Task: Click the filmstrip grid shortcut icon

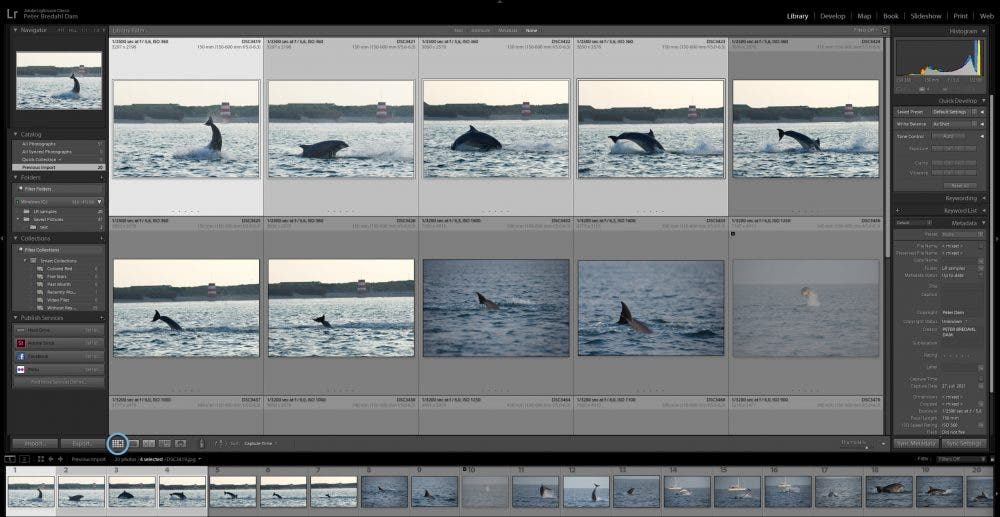Action: [x=41, y=459]
